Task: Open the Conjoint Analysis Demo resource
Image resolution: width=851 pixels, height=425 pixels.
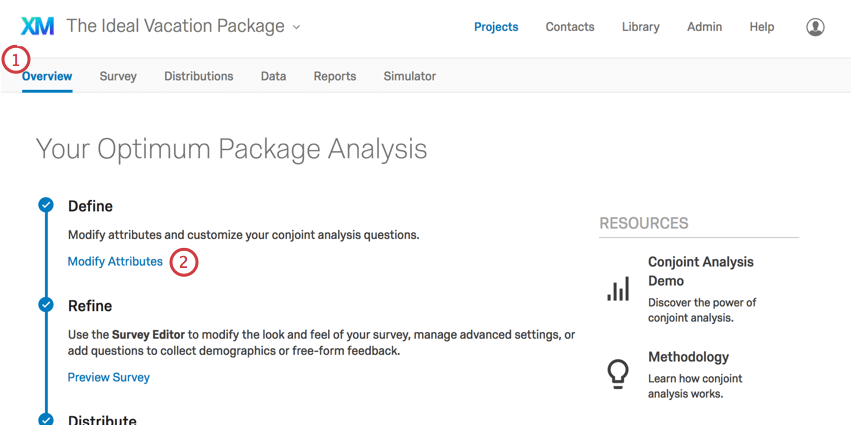Action: (x=700, y=271)
